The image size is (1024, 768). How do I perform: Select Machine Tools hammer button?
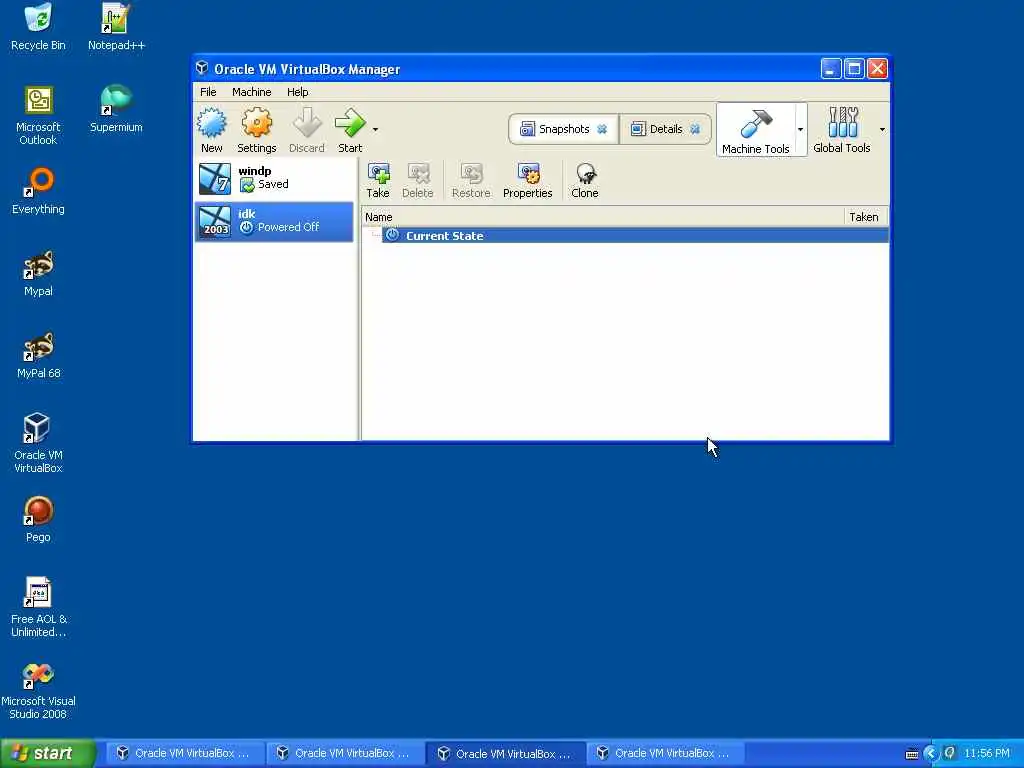coord(756,130)
